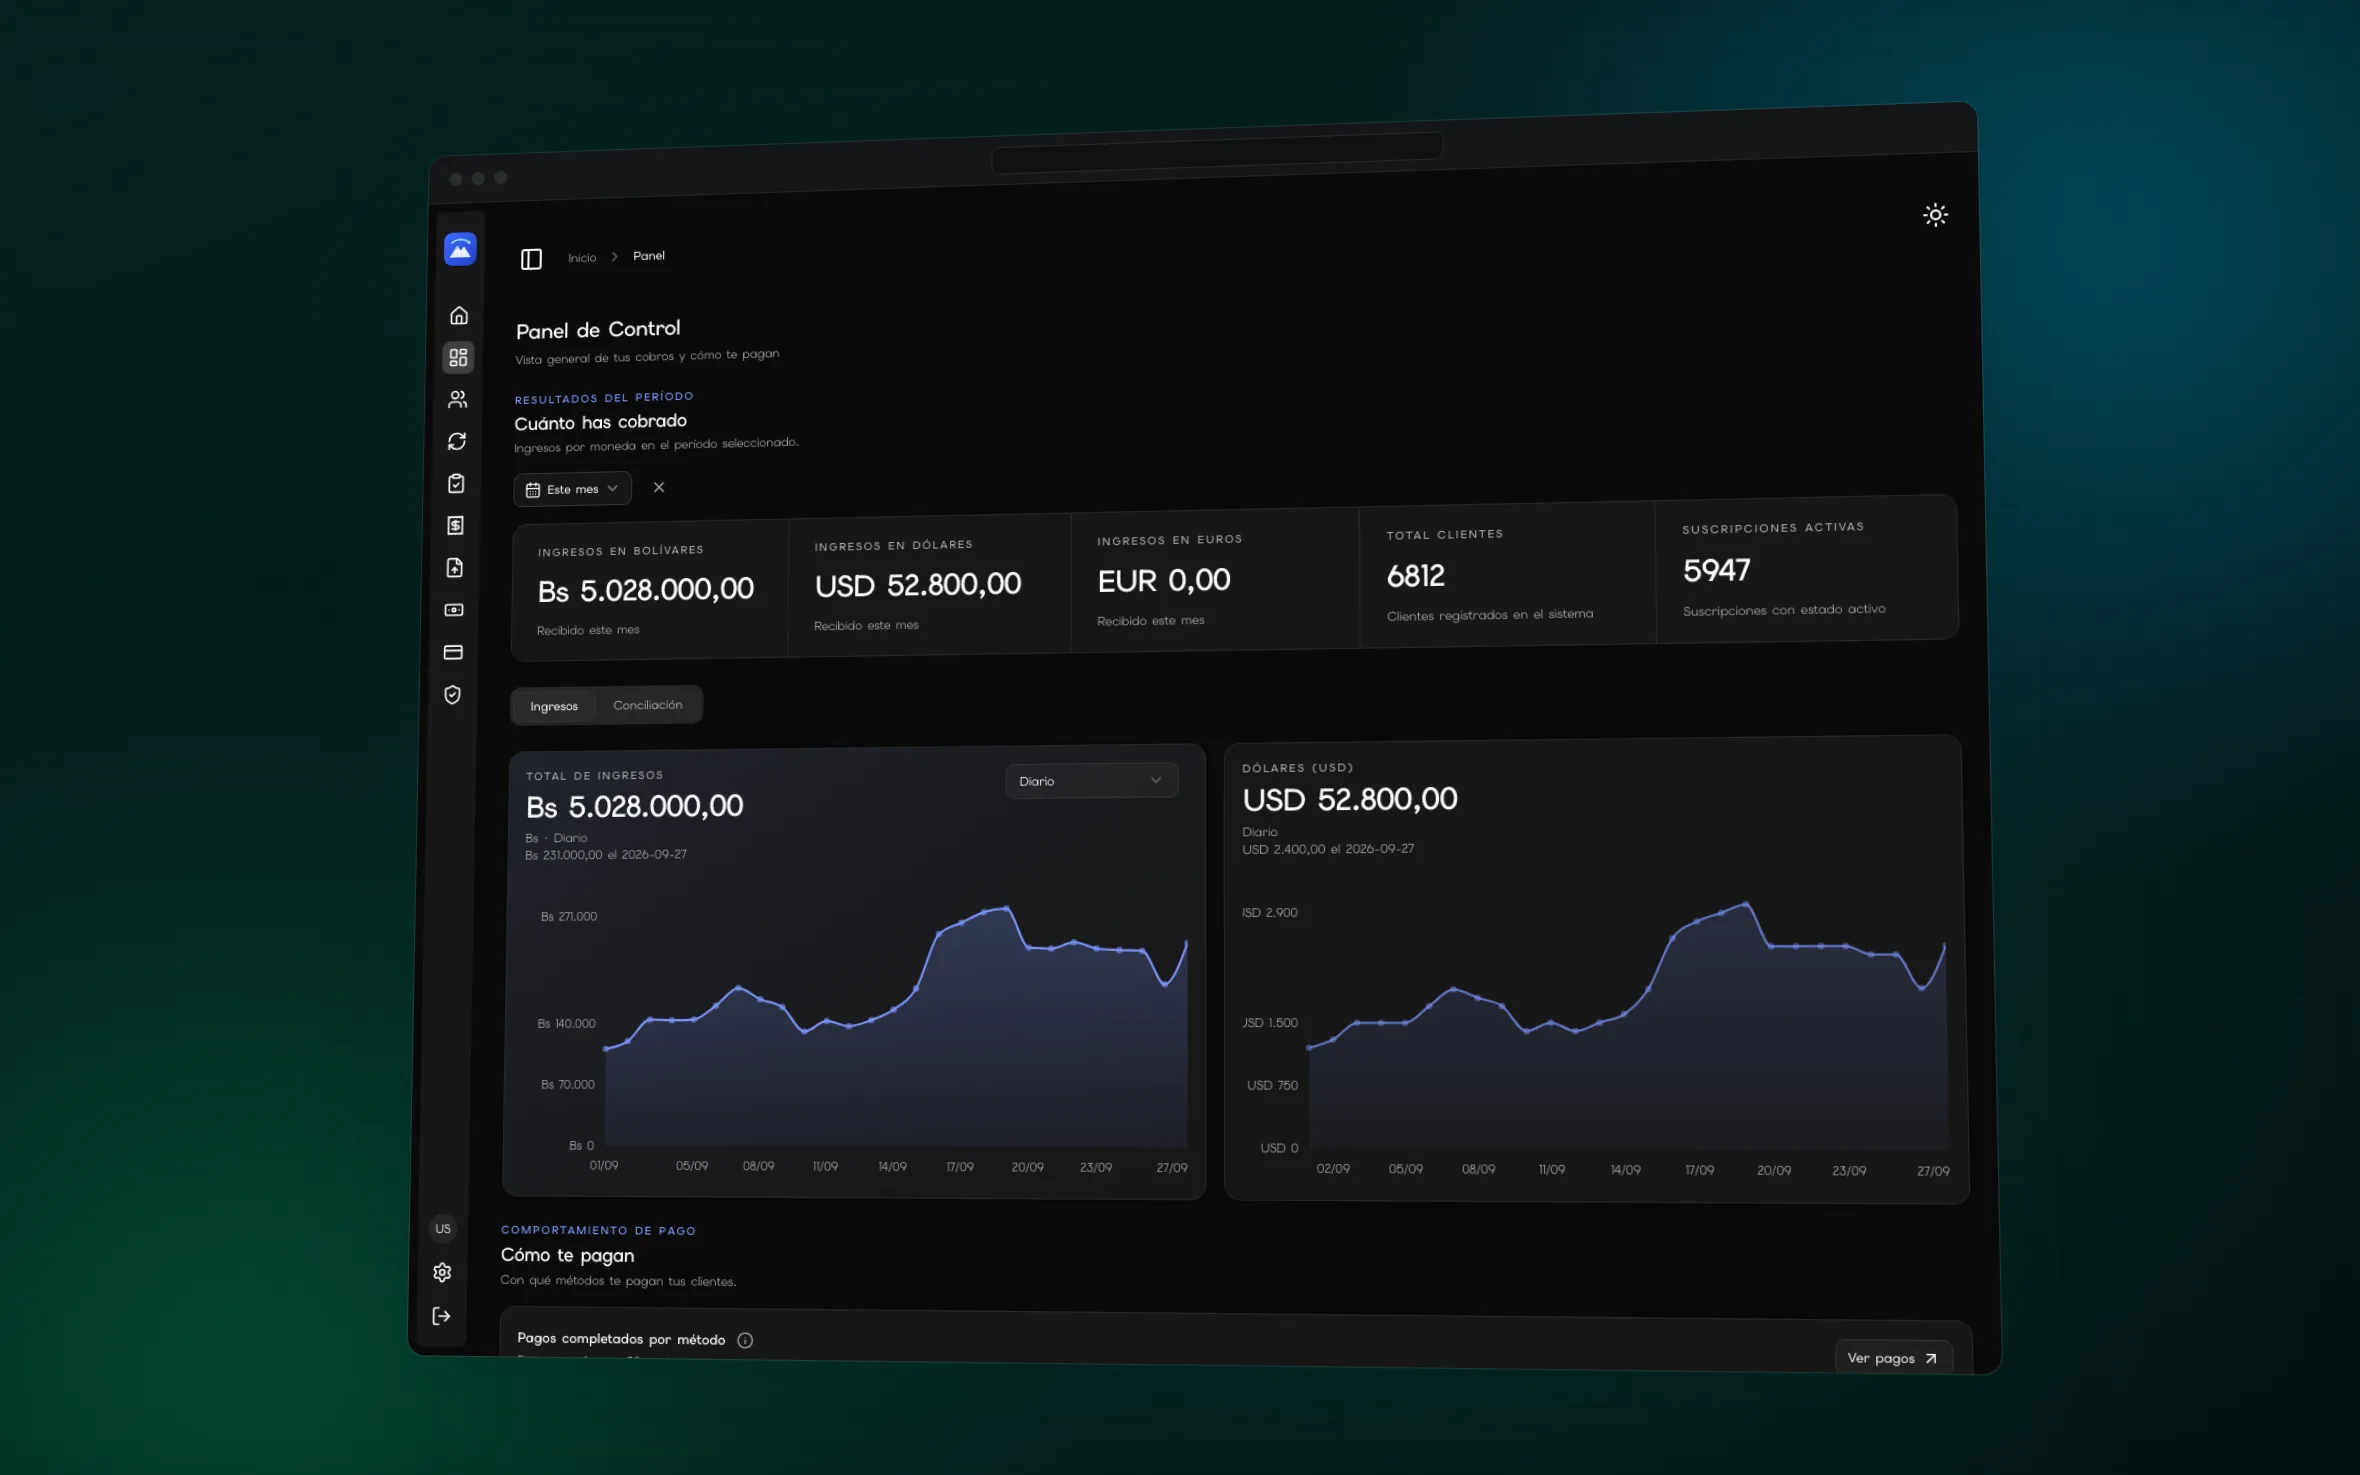Open the Home icon in sidebar
The image size is (2360, 1475).
pos(459,316)
